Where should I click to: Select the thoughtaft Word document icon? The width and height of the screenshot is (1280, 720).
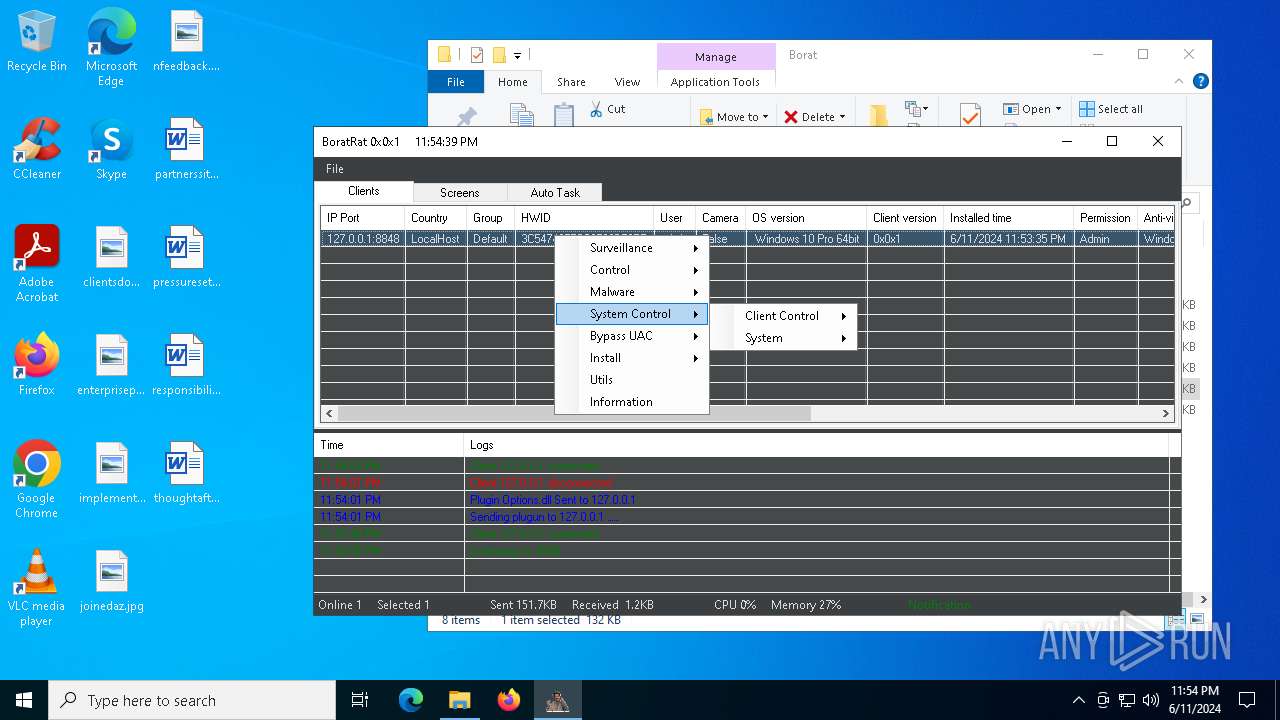pyautogui.click(x=186, y=473)
